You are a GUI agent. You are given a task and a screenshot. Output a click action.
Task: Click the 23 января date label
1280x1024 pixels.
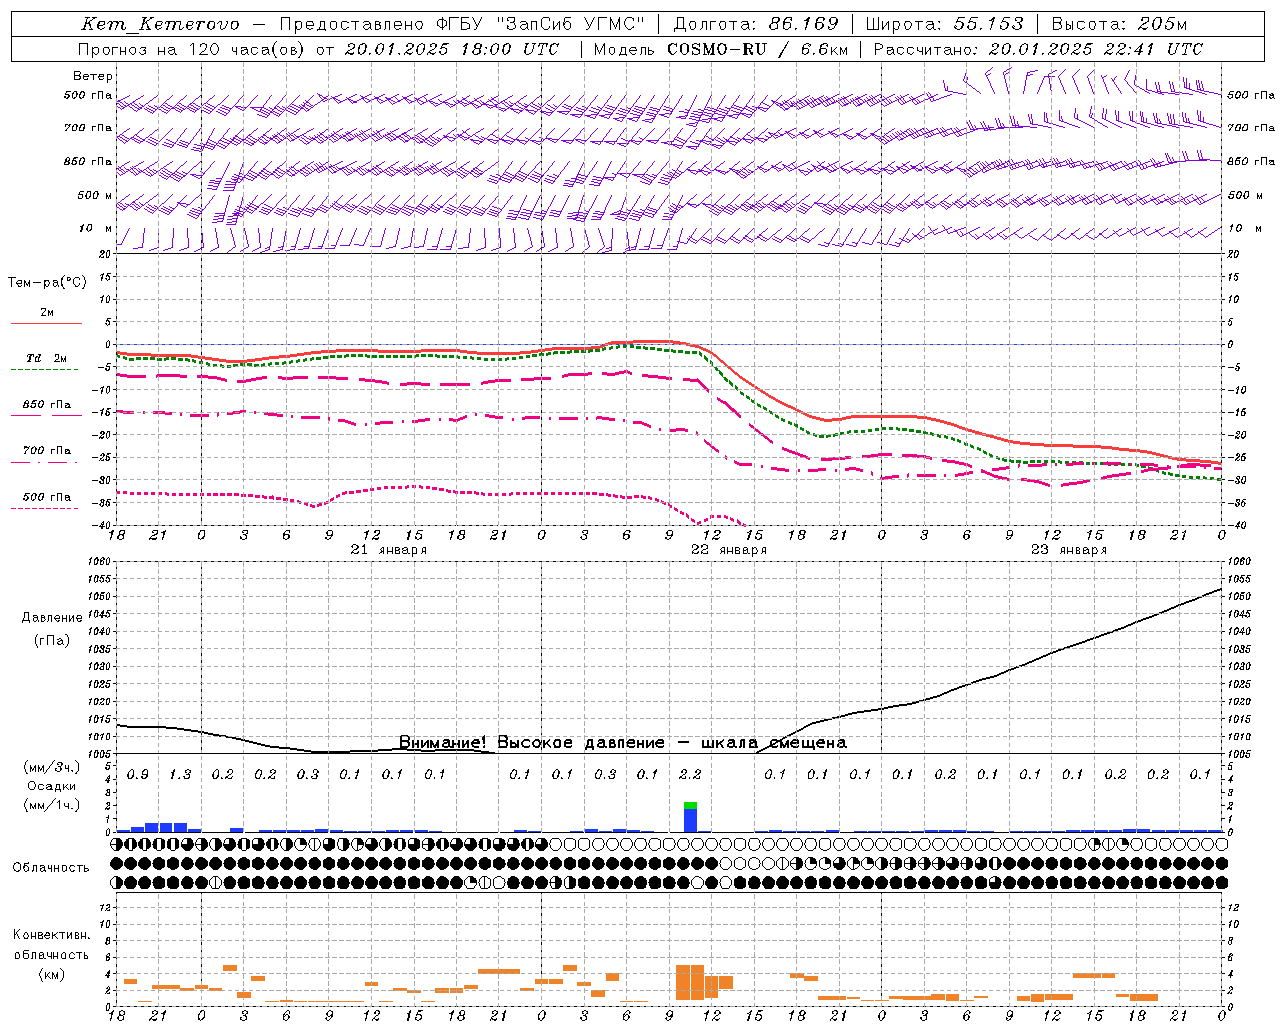(x=1069, y=550)
